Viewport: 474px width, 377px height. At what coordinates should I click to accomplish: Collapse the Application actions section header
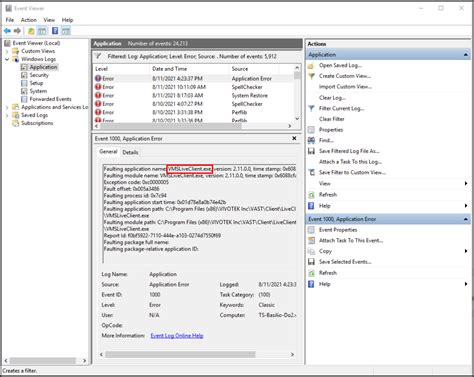tap(466, 55)
